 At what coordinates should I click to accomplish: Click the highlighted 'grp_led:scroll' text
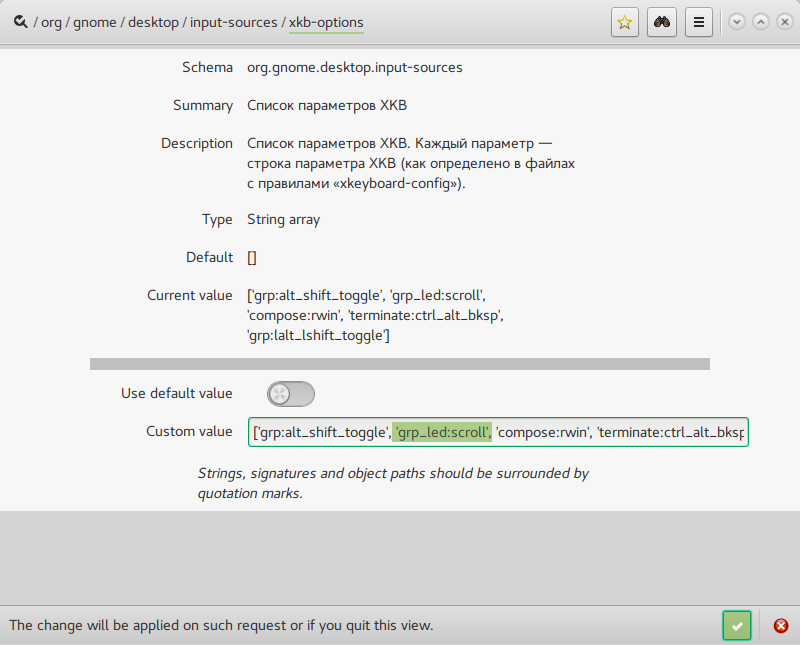click(x=442, y=432)
